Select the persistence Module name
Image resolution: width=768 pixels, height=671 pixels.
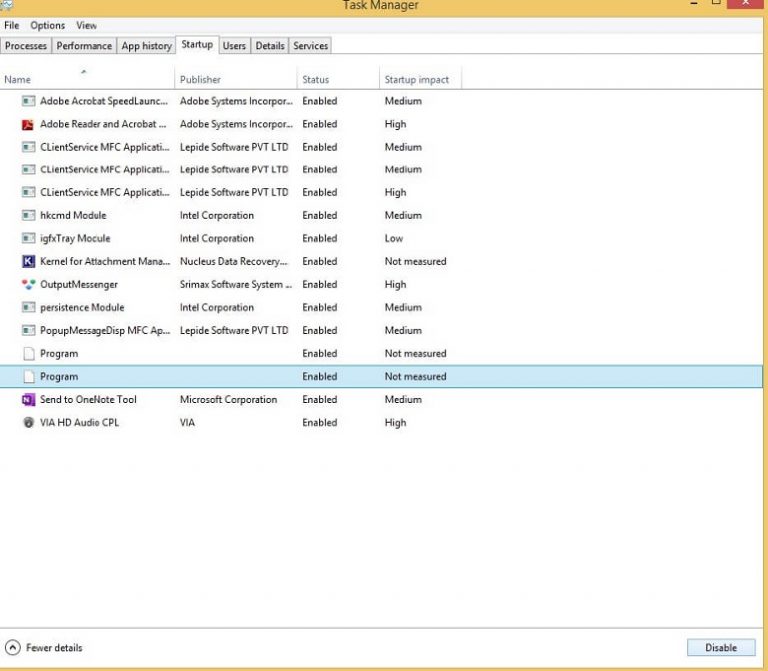82,308
